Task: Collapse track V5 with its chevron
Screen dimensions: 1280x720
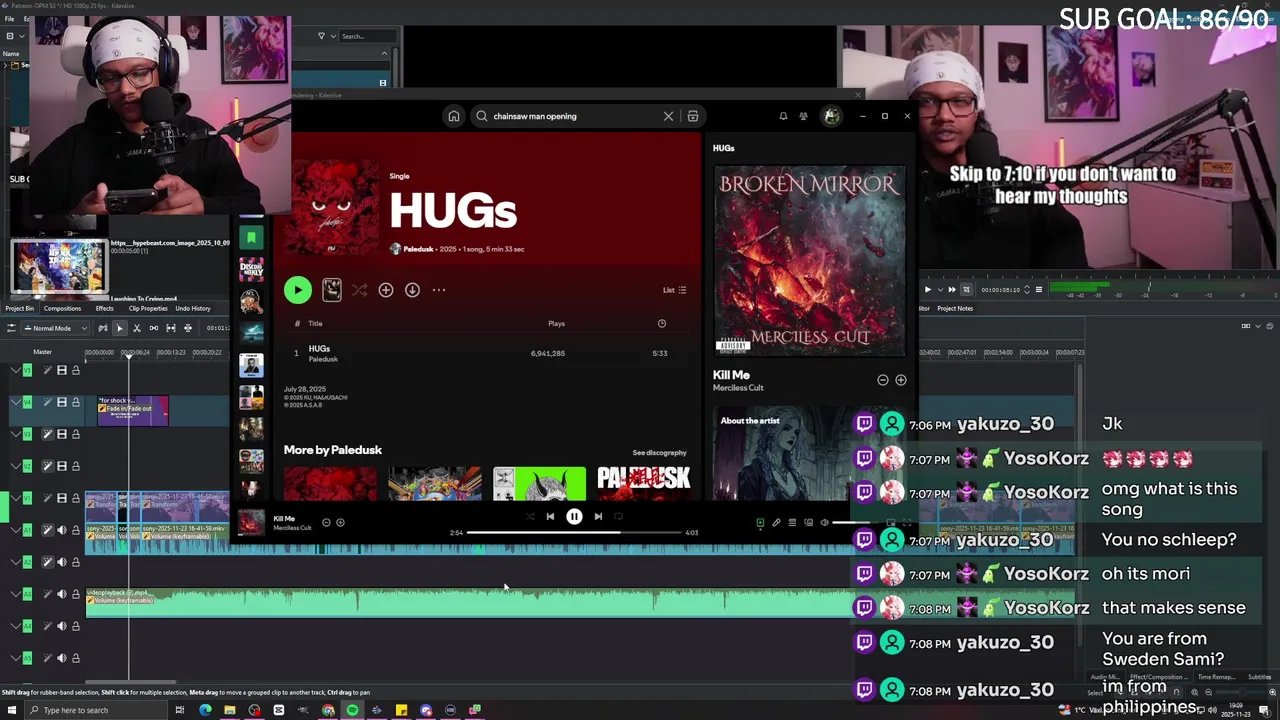Action: 15,370
